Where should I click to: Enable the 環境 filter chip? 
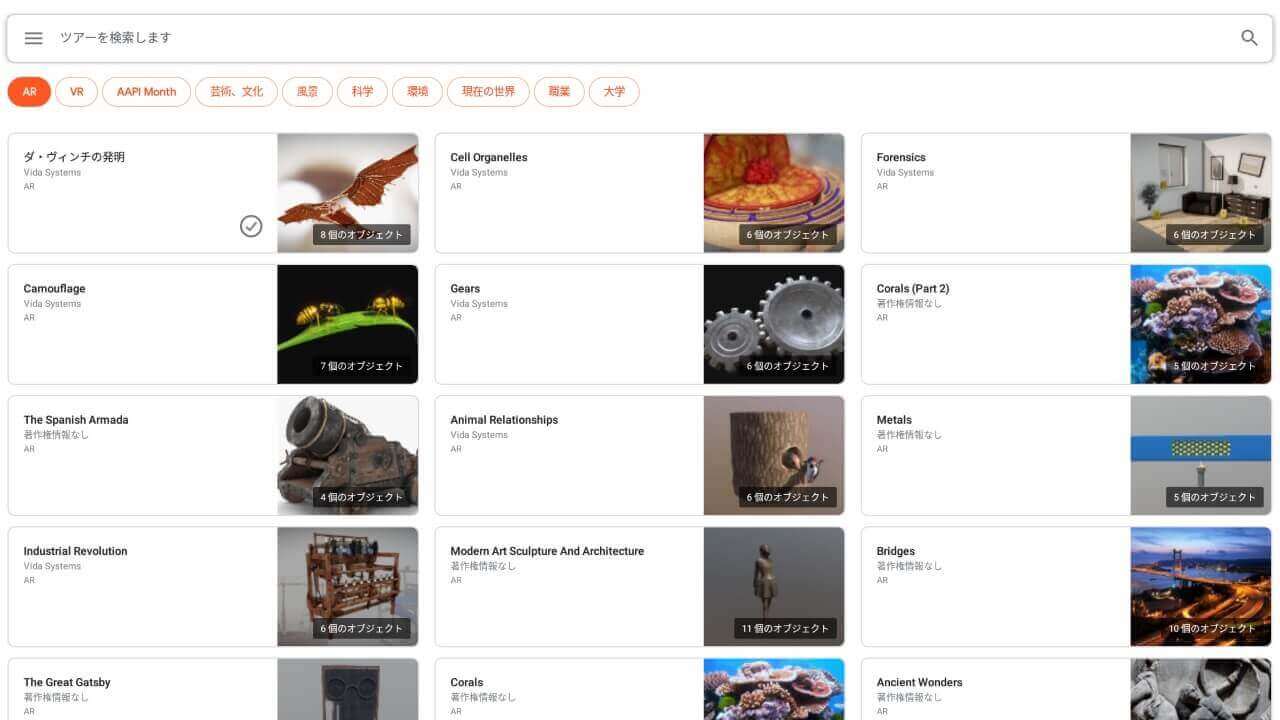click(417, 92)
